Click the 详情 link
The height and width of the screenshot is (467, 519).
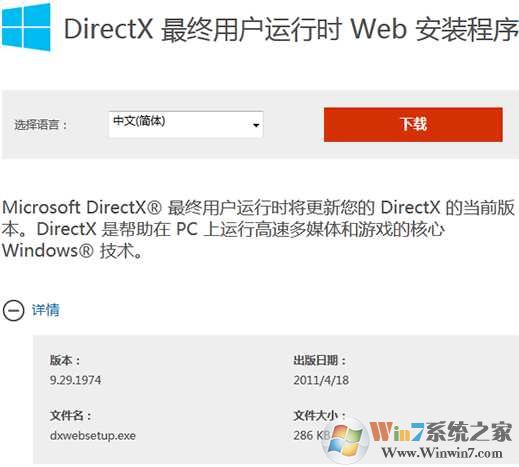coord(46,310)
